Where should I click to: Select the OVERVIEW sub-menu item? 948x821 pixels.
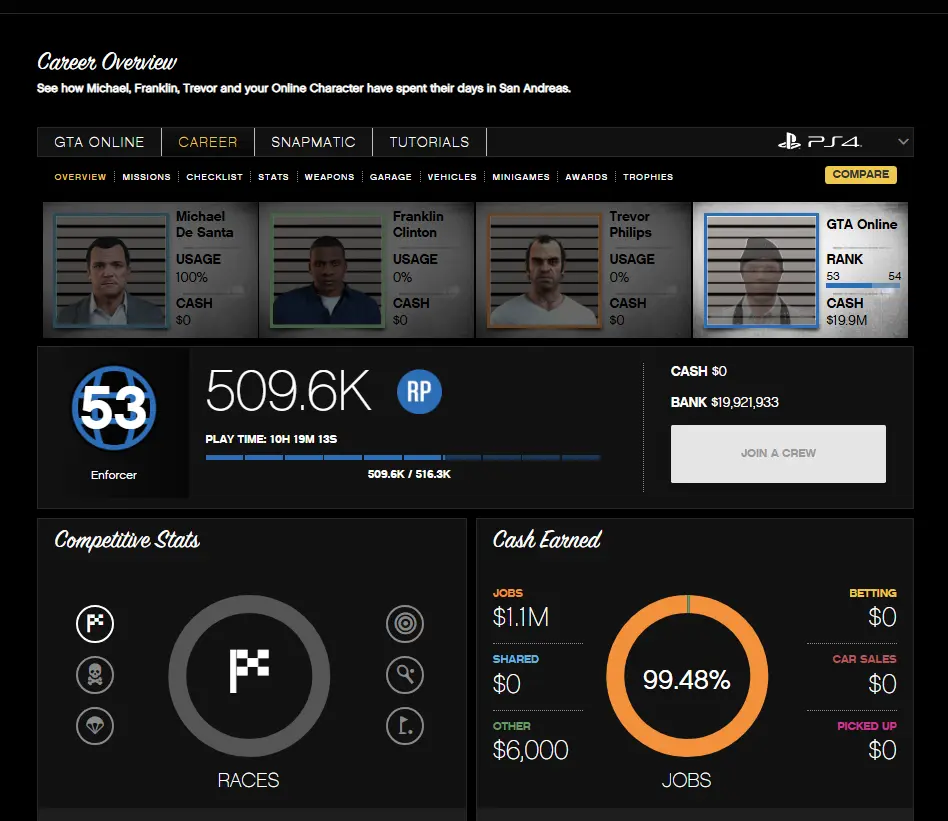[80, 177]
